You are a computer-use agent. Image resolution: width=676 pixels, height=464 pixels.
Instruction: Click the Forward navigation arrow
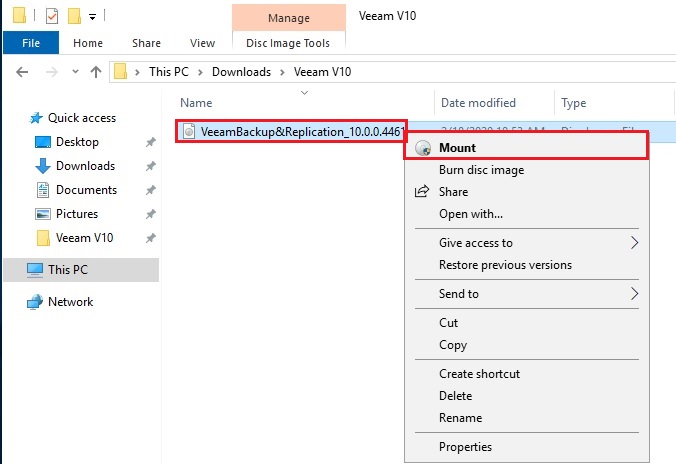pos(51,72)
